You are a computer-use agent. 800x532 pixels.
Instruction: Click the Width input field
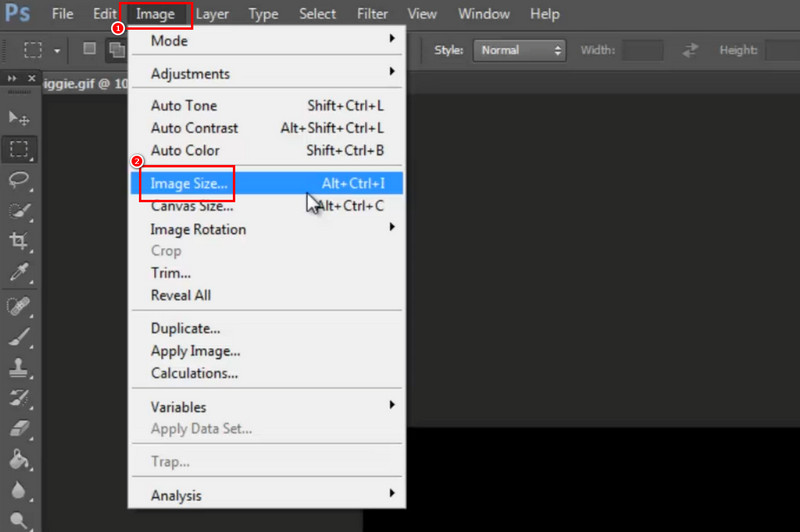[x=643, y=50]
